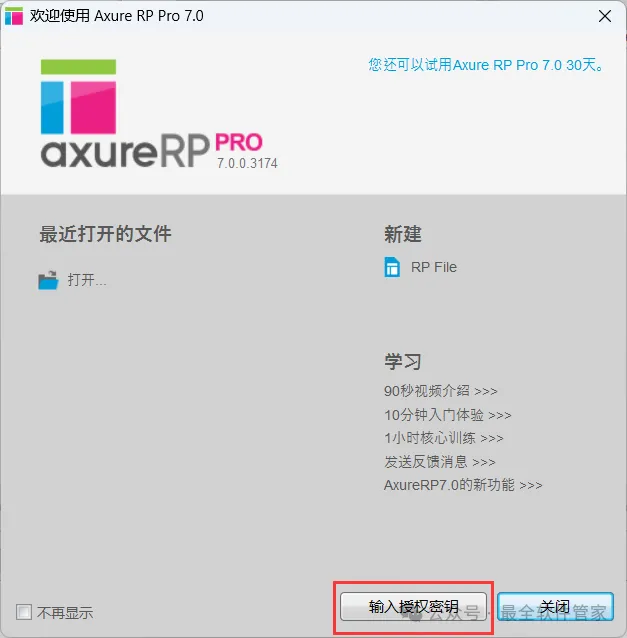Select the 打开... text to browse files
This screenshot has width=627, height=638.
click(x=87, y=280)
